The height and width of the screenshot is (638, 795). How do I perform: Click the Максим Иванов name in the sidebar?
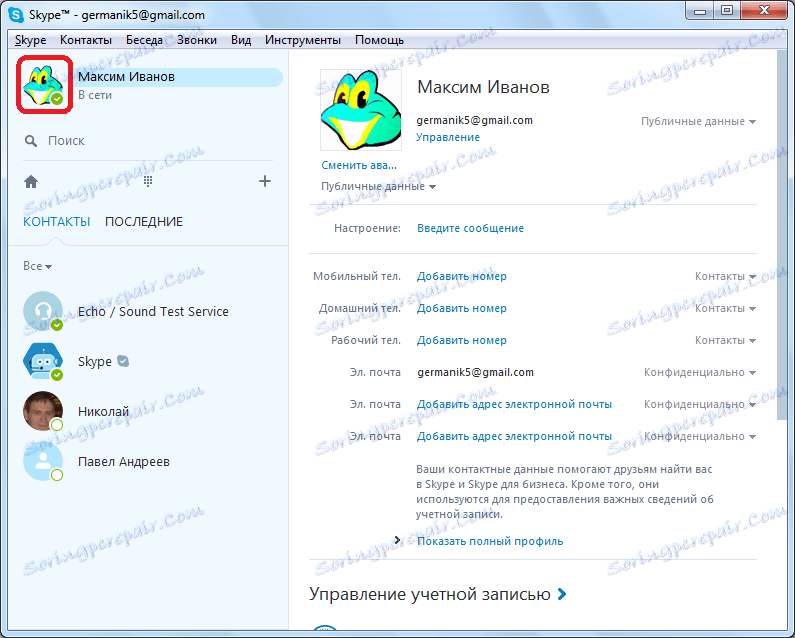click(x=126, y=77)
